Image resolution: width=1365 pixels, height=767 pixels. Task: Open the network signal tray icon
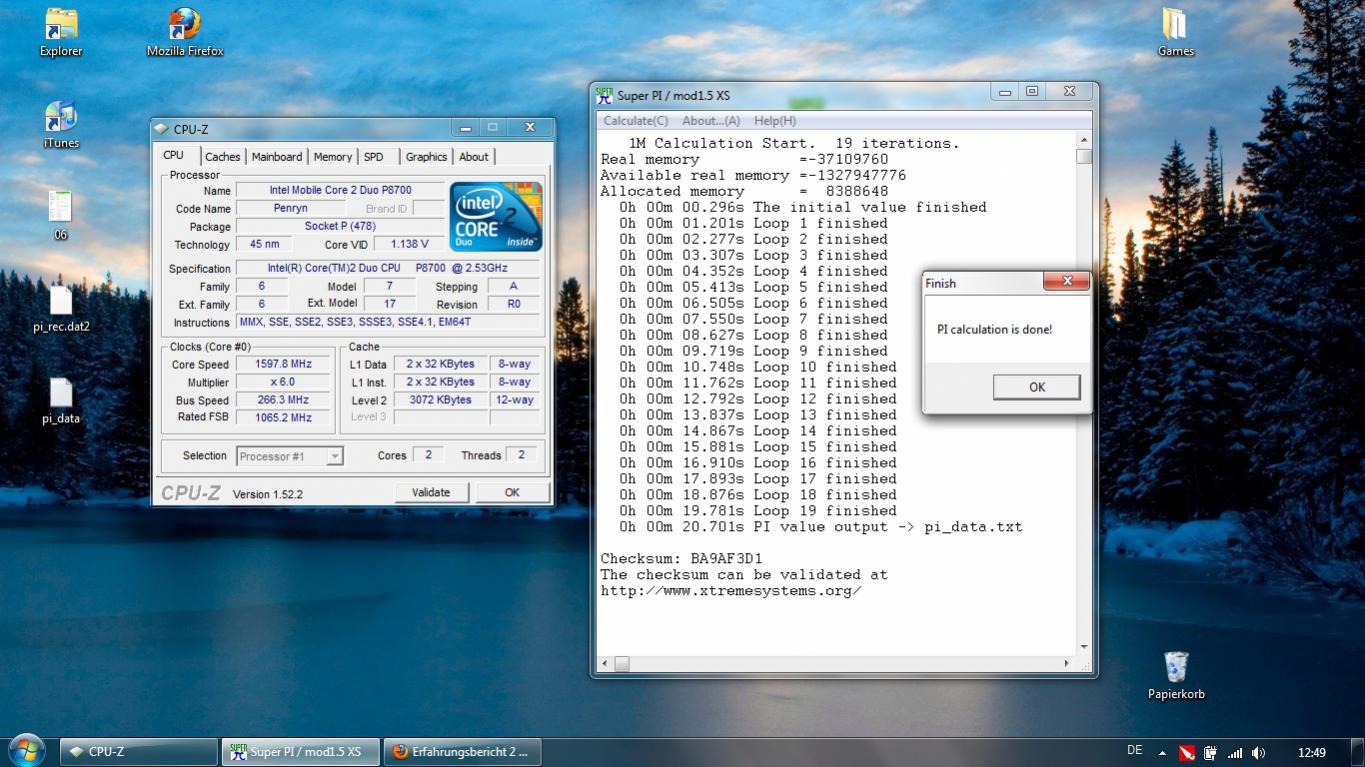1235,753
